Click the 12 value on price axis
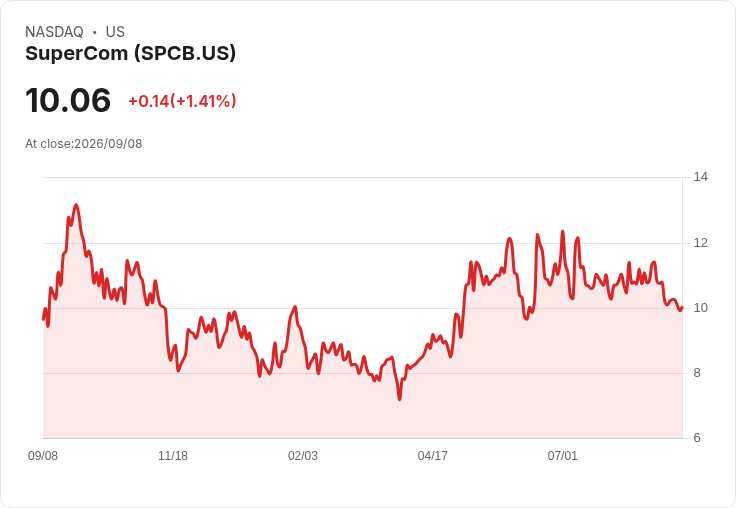This screenshot has height=508, width=736. (x=701, y=243)
